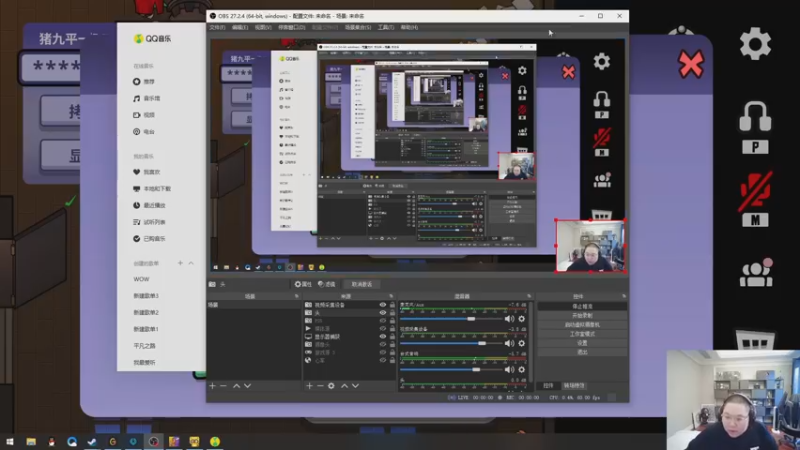Viewport: 800px width, 450px height.
Task: Remove source with minus in OBS sources panel
Action: pos(320,386)
